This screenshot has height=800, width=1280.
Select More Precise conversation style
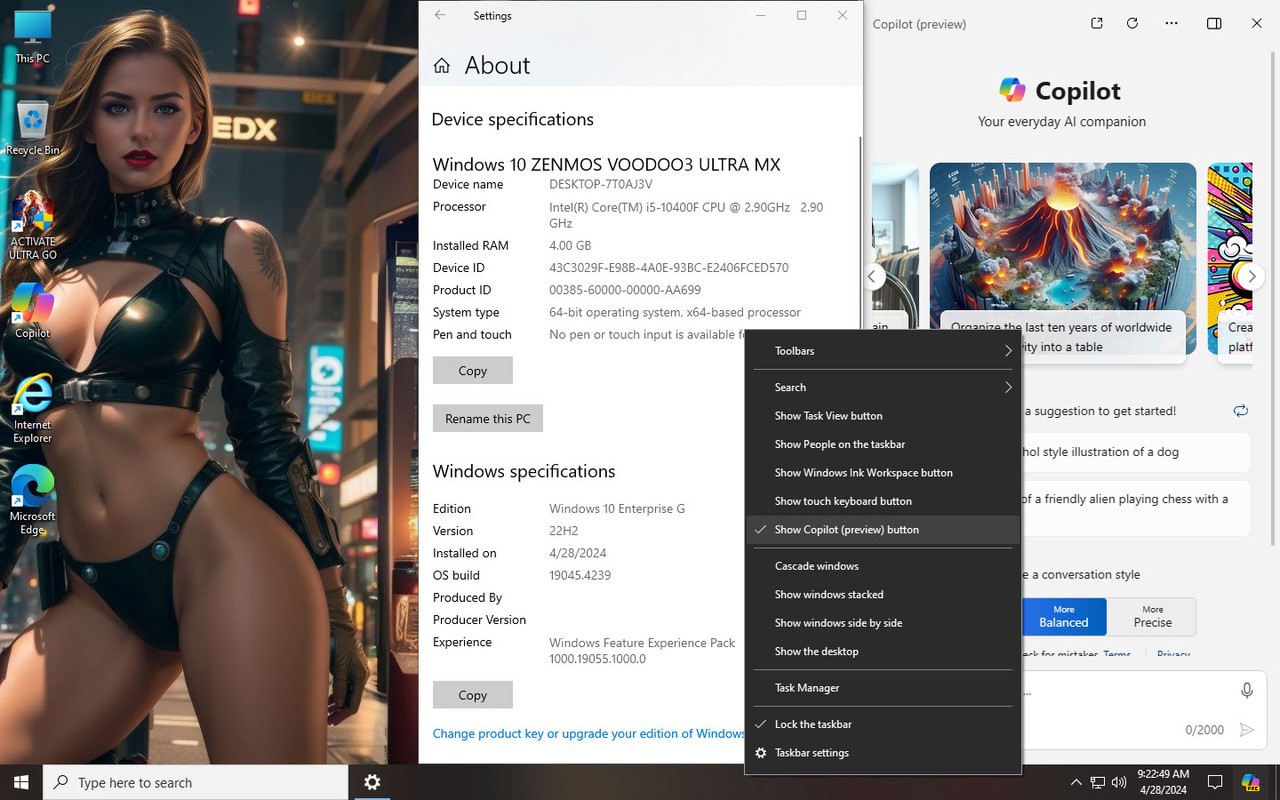(x=1152, y=617)
